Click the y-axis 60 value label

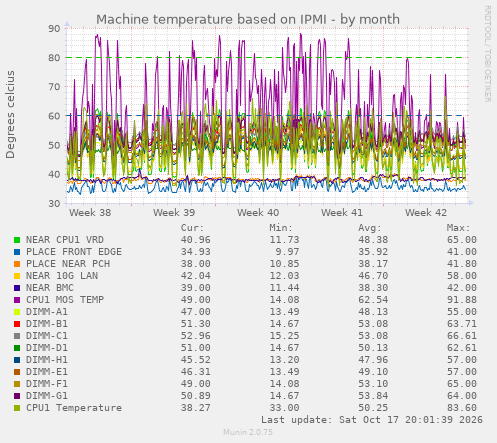(x=54, y=116)
